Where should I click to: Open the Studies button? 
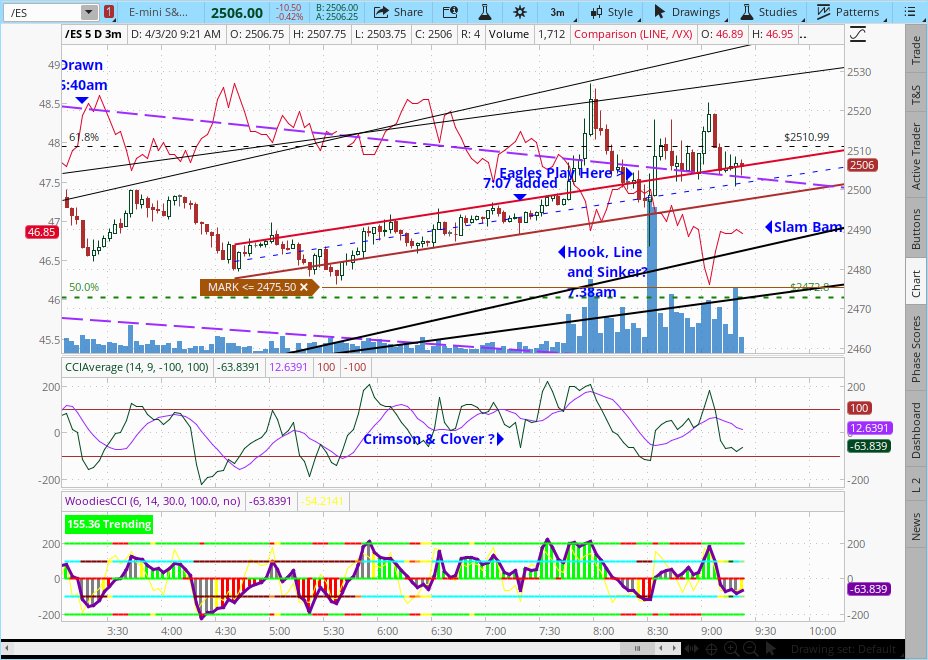click(x=768, y=12)
